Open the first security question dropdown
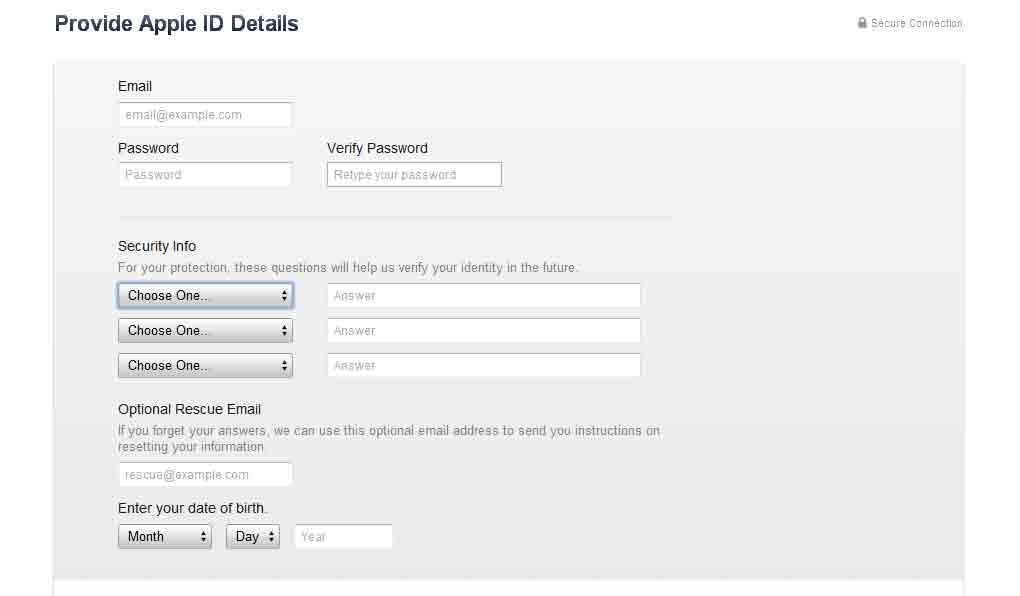 pyautogui.click(x=205, y=296)
